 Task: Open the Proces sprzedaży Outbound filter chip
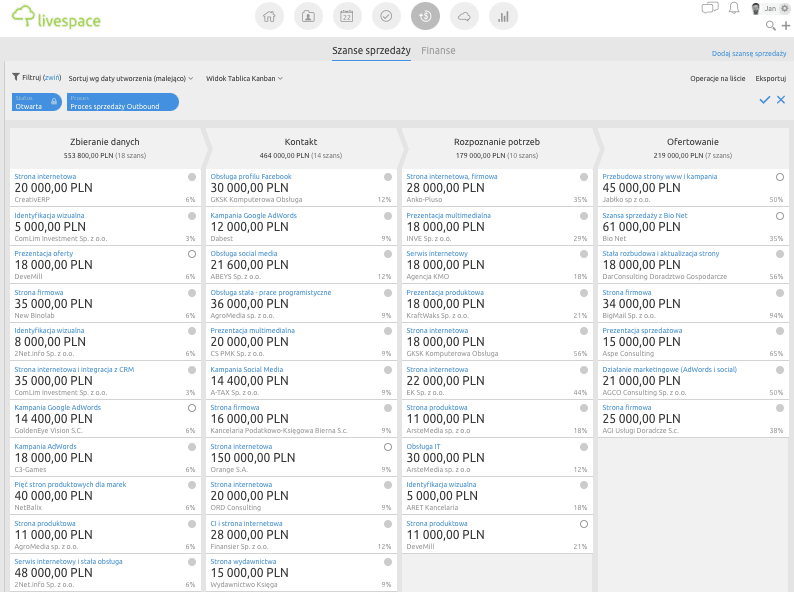[123, 102]
